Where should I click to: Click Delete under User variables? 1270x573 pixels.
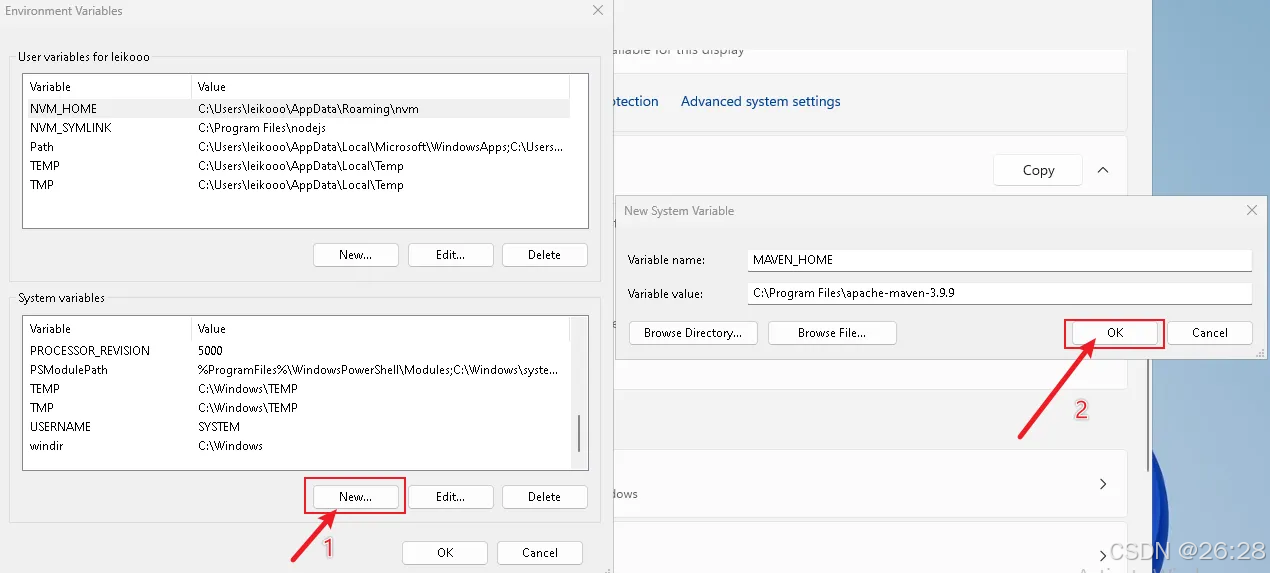[x=544, y=255]
